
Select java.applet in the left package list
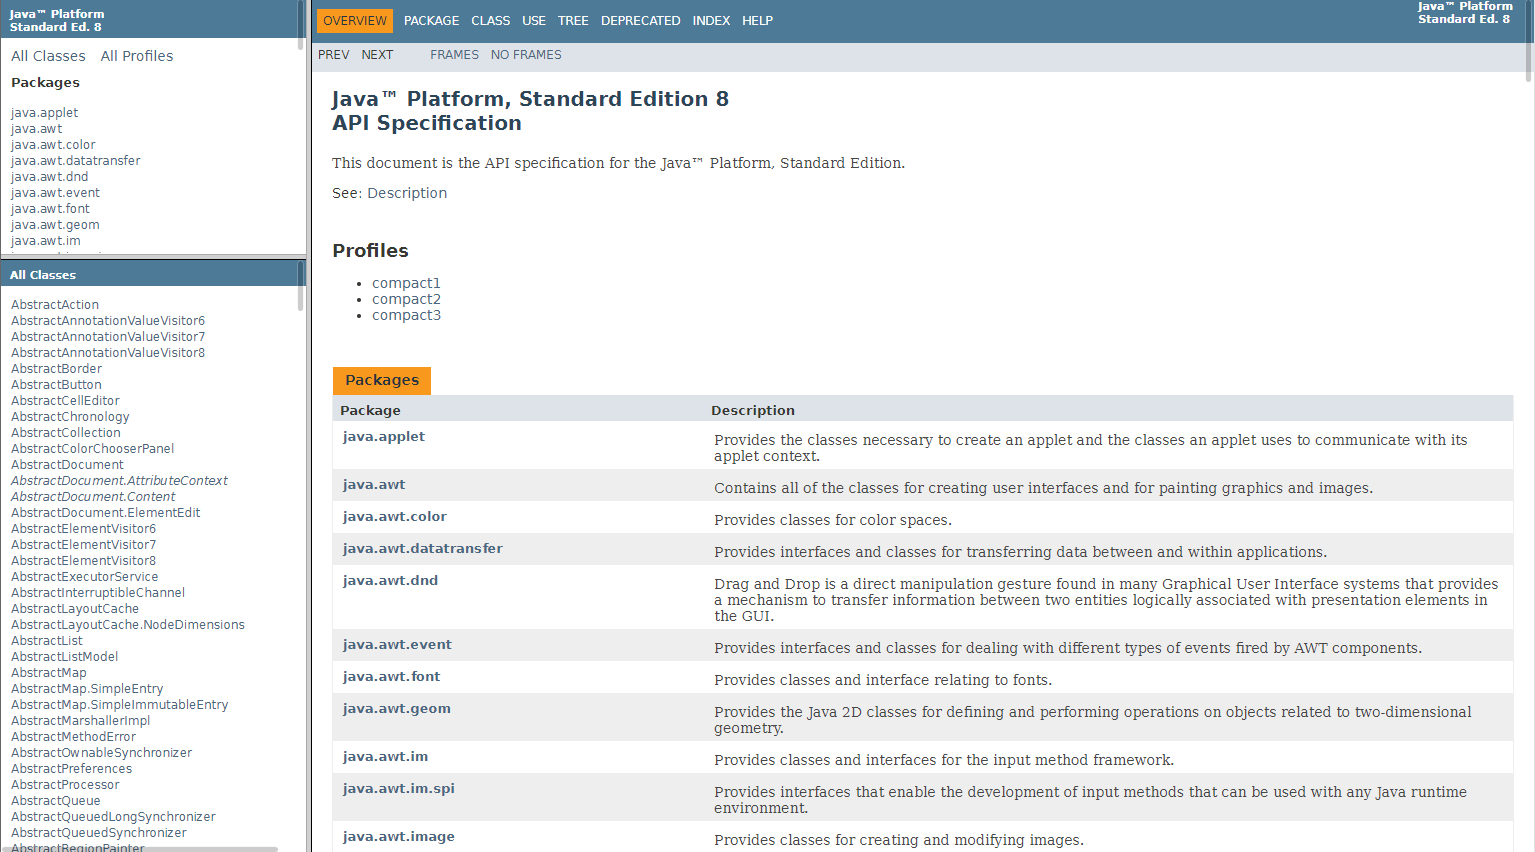click(x=44, y=113)
